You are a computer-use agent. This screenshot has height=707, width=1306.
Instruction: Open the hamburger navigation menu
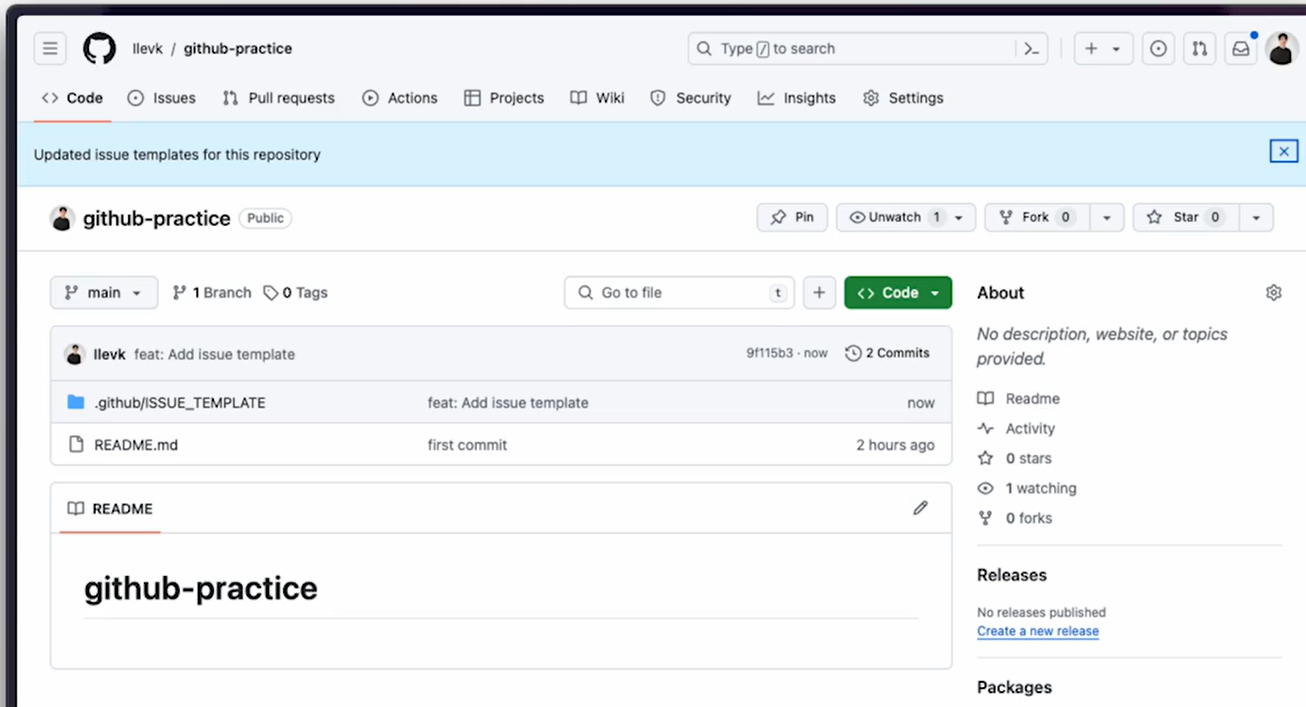pyautogui.click(x=50, y=48)
